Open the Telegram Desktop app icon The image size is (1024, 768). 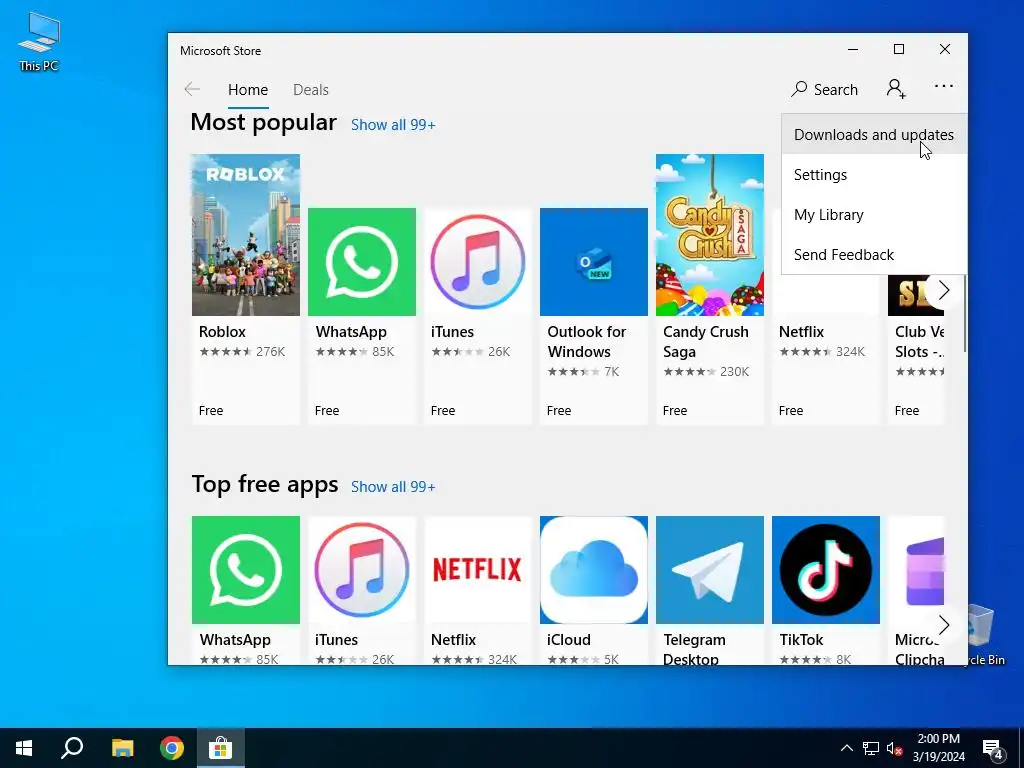[x=710, y=570]
